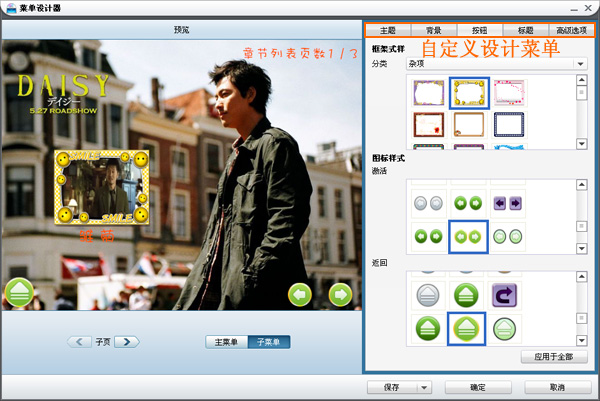Click down arrow of 激活 icon list
The image size is (600, 401).
coord(582,248)
